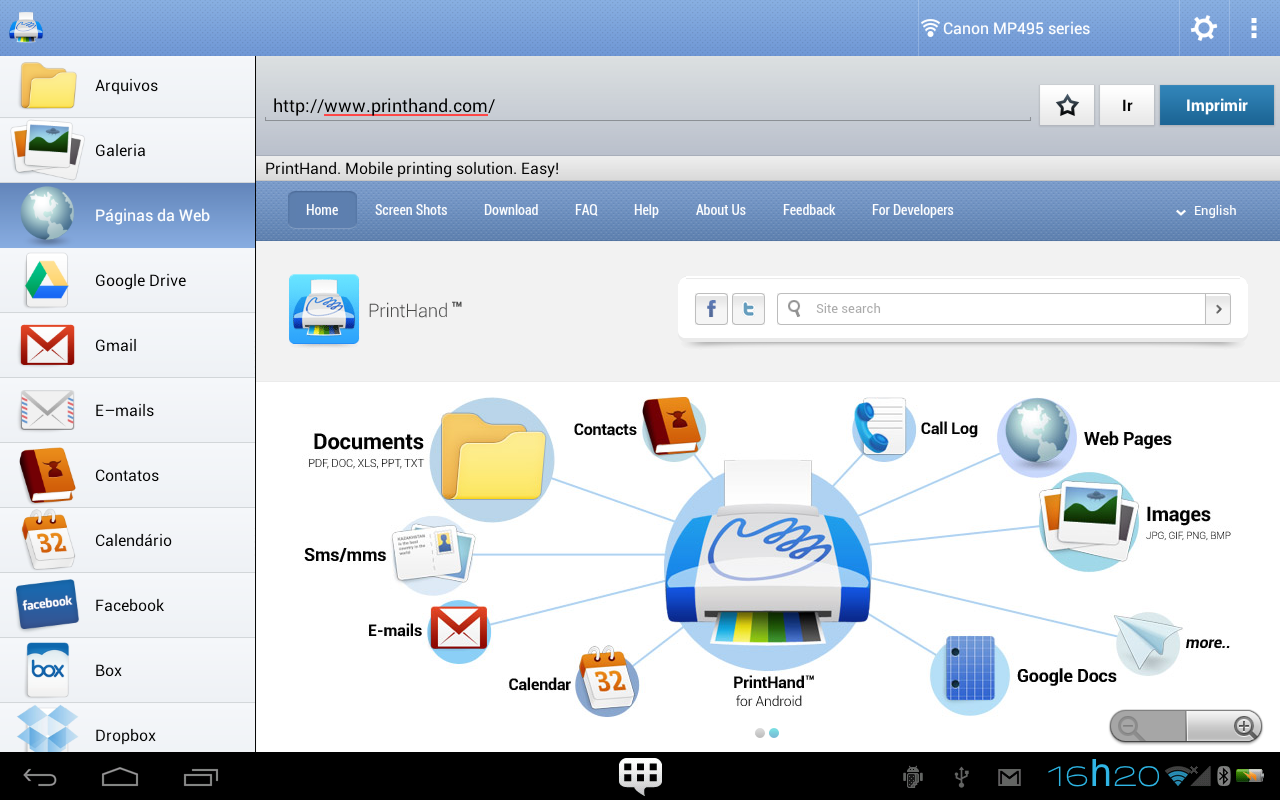Tap the recent apps button
This screenshot has width=1280, height=800.
click(x=201, y=777)
